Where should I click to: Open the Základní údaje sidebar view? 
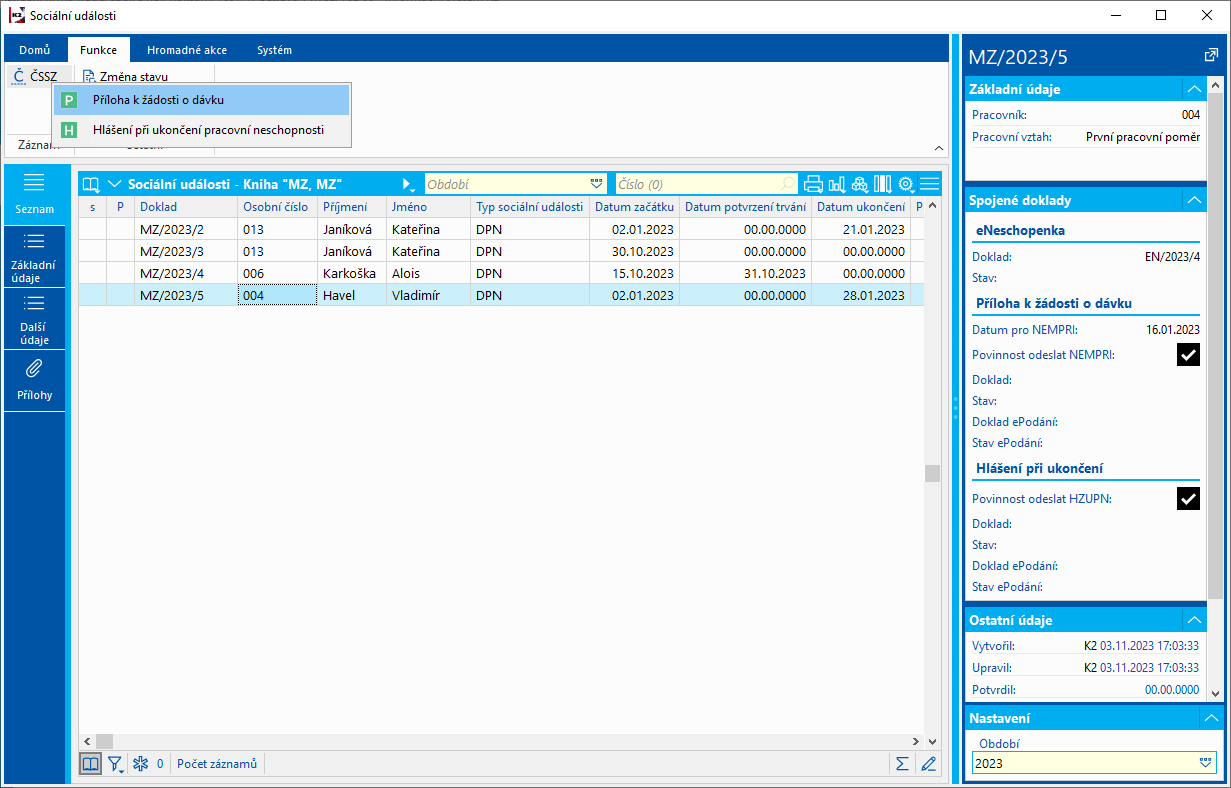(x=35, y=257)
